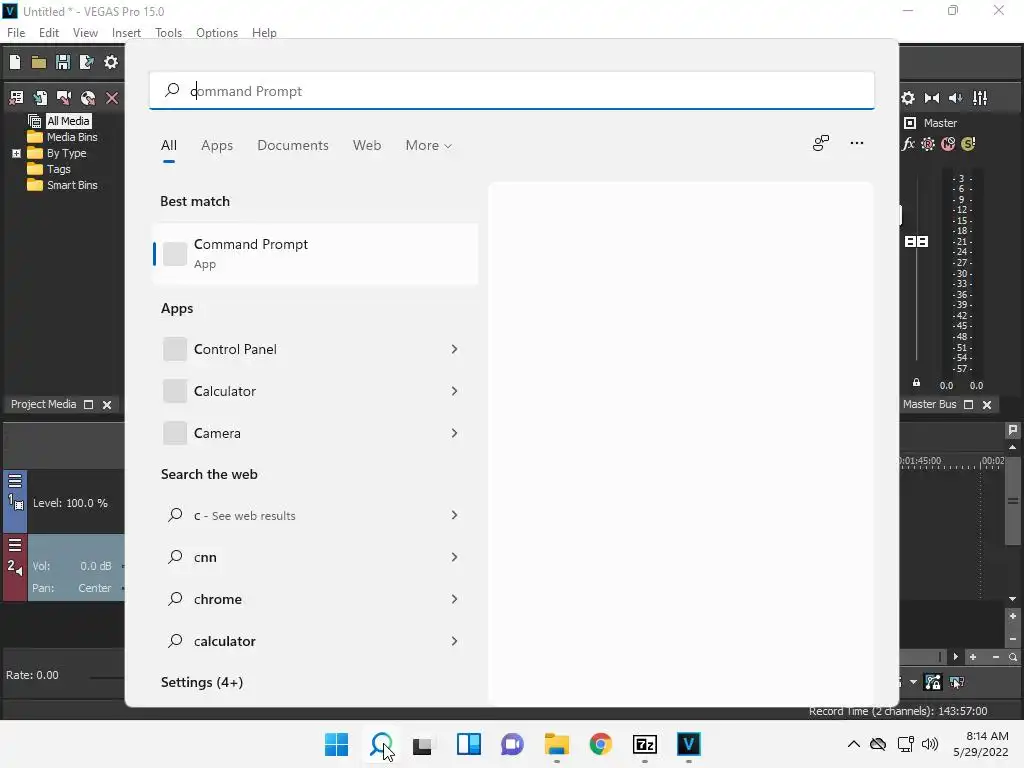Open the Command Prompt best match
The width and height of the screenshot is (1024, 768).
point(315,254)
